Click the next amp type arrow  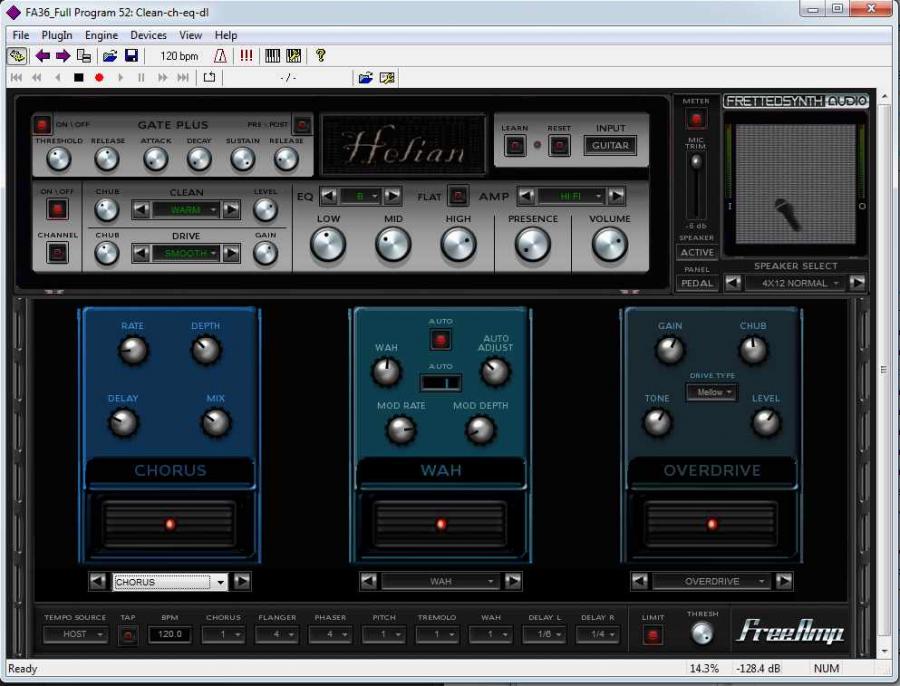pyautogui.click(x=616, y=196)
